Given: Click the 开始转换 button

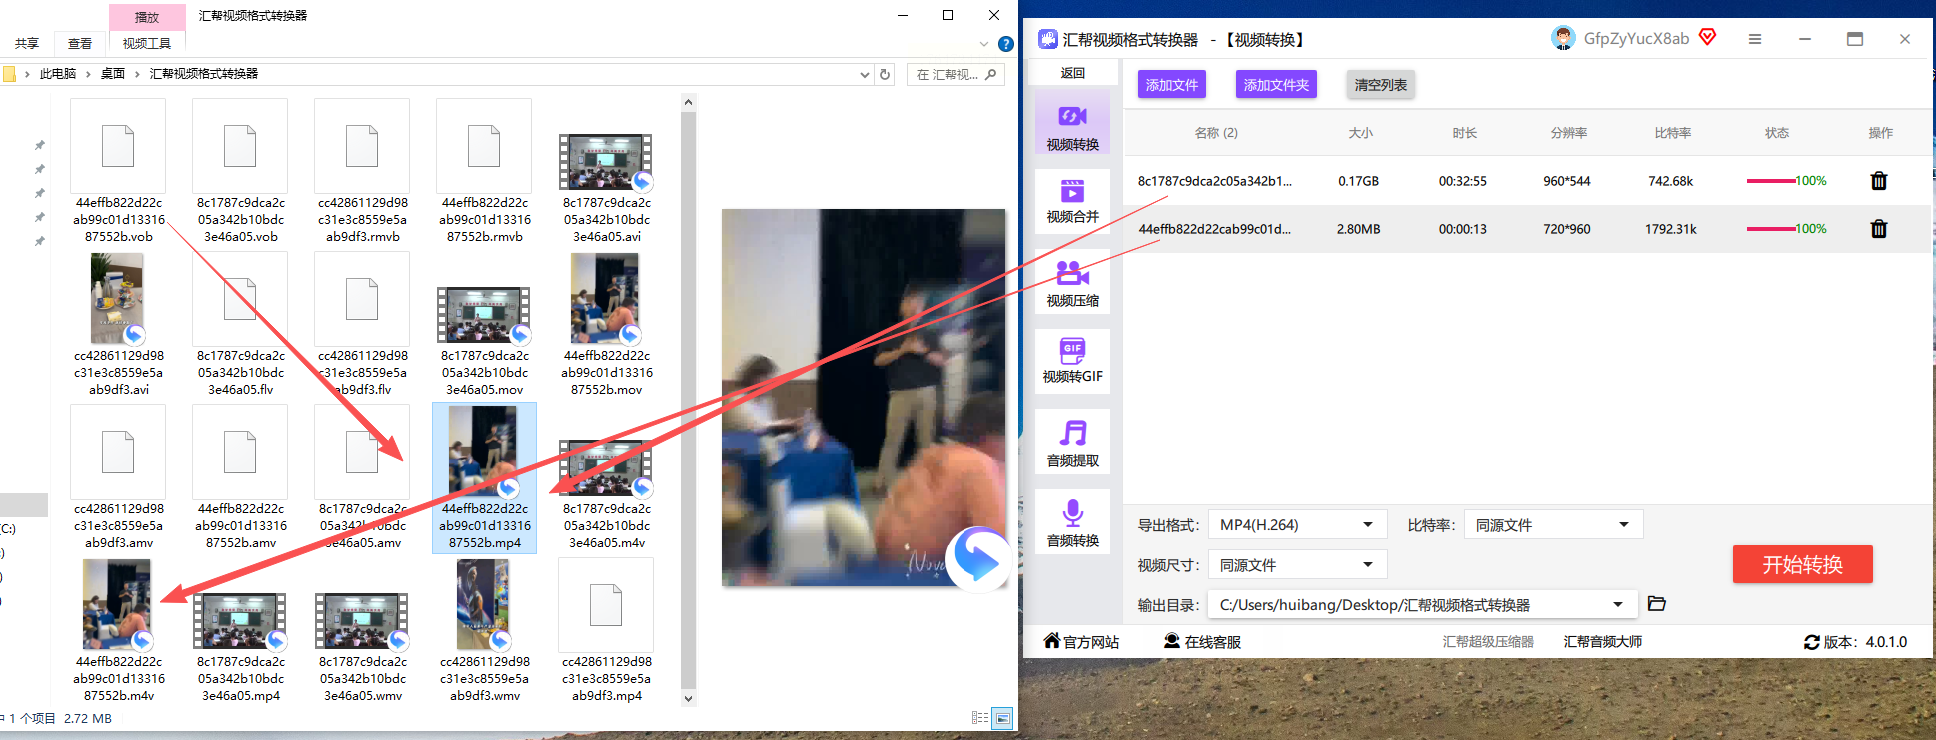Looking at the screenshot, I should pos(1802,564).
